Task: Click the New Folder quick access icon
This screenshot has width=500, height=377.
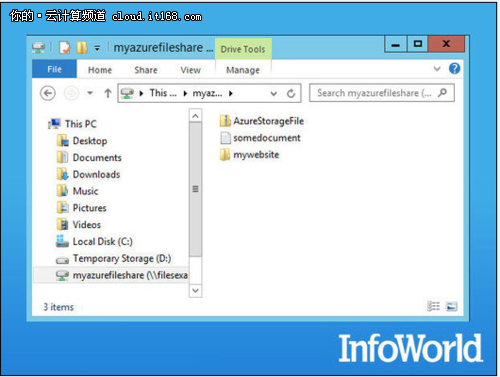Action: click(82, 48)
